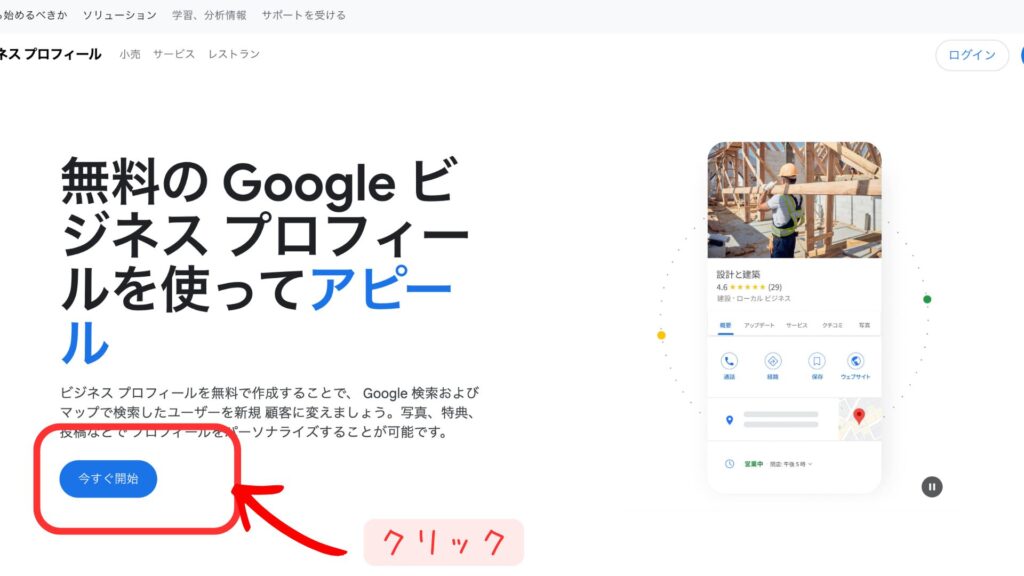Select the 通話 phone call icon
The width and height of the screenshot is (1024, 576).
(x=729, y=359)
